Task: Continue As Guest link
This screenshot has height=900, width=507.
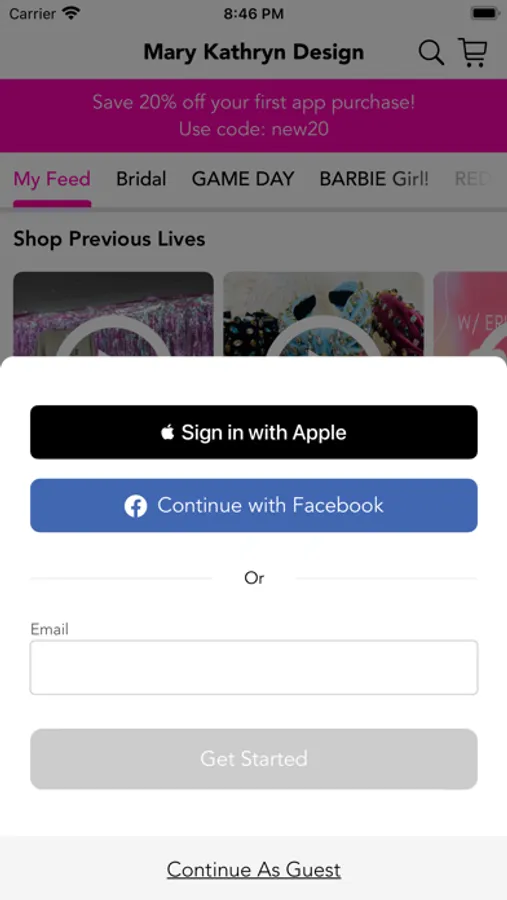Action: 254,870
